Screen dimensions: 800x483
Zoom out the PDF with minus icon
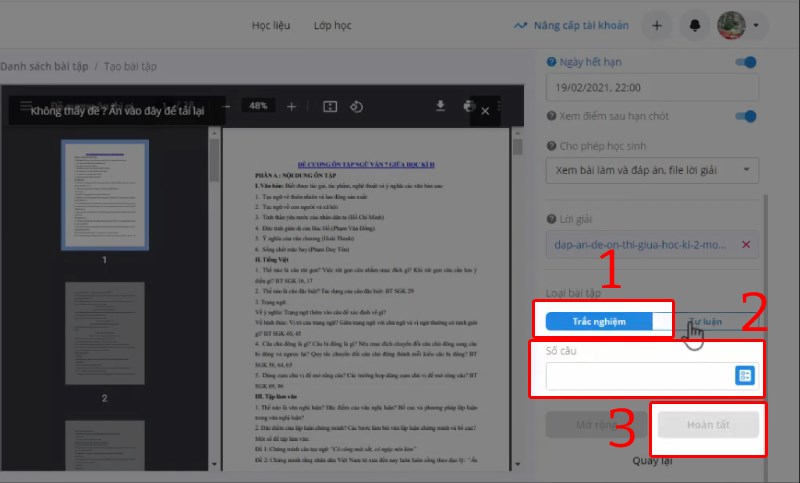[227, 107]
